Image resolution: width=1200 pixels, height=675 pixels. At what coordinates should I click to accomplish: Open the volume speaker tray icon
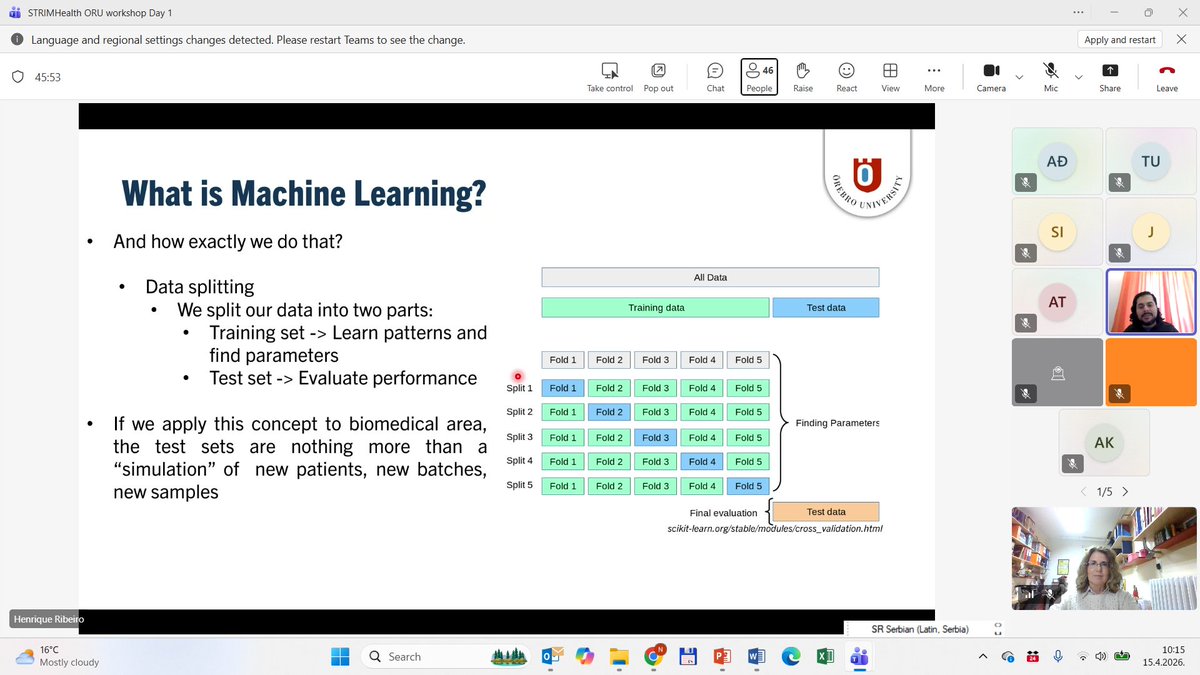pyautogui.click(x=1101, y=656)
